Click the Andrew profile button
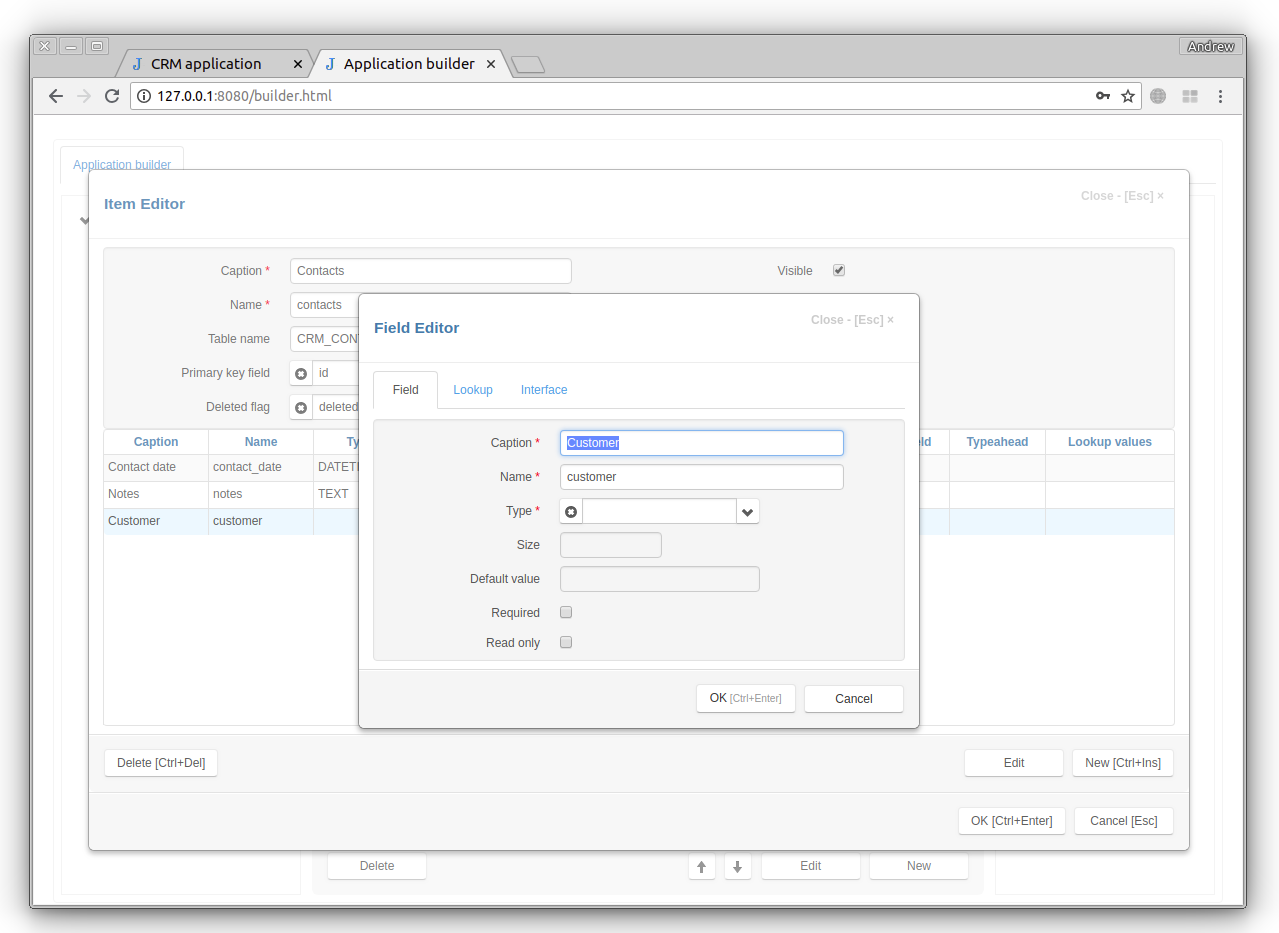This screenshot has width=1279, height=933. [x=1211, y=46]
